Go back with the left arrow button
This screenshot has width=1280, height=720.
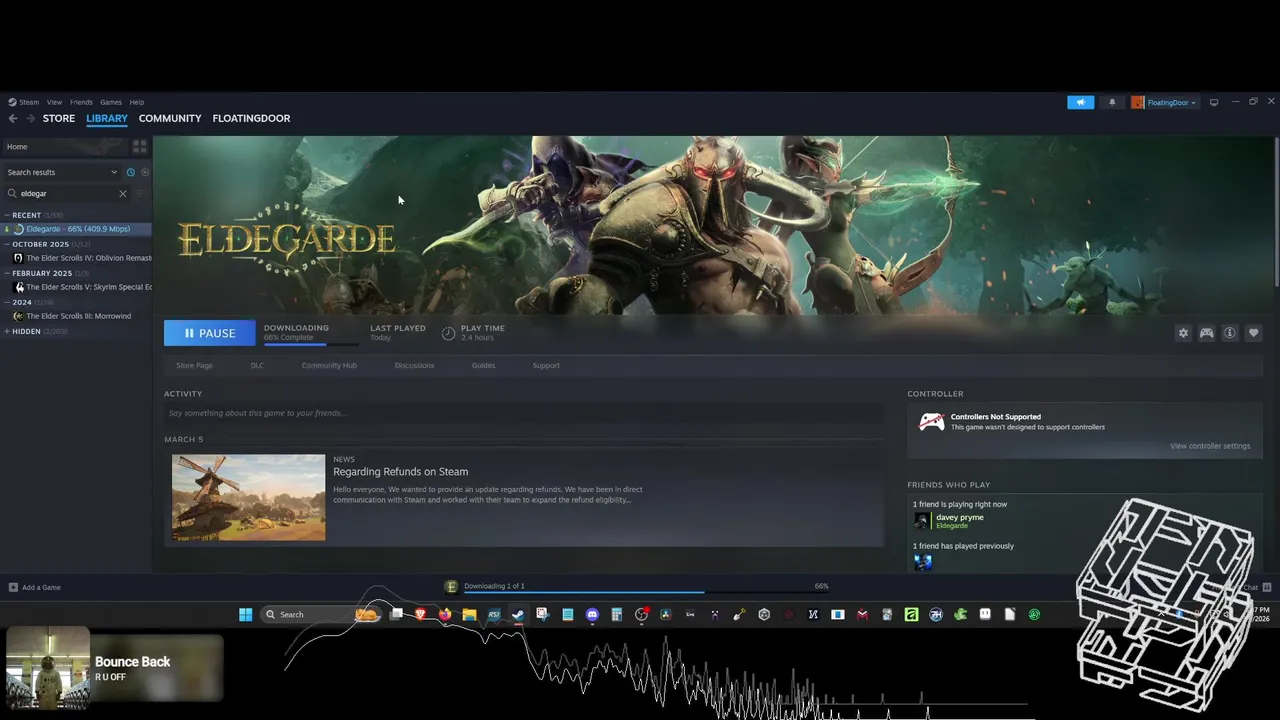(x=13, y=118)
